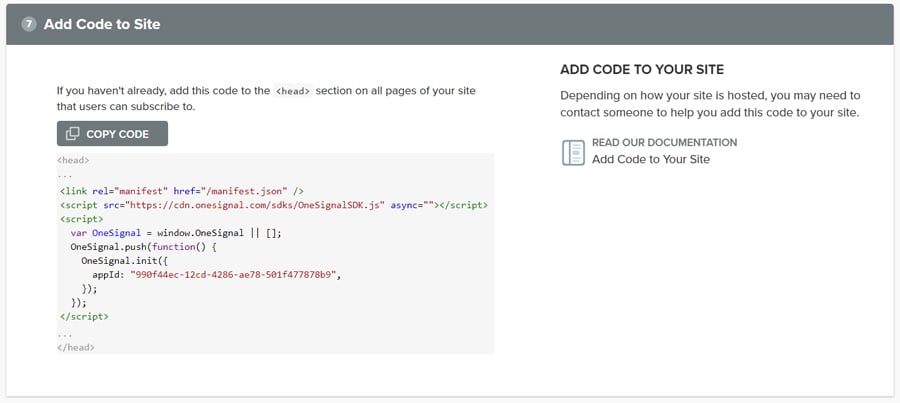This screenshot has width=900, height=403.
Task: Click the ADD CODE TO YOUR SITE heading
Action: pyautogui.click(x=641, y=70)
